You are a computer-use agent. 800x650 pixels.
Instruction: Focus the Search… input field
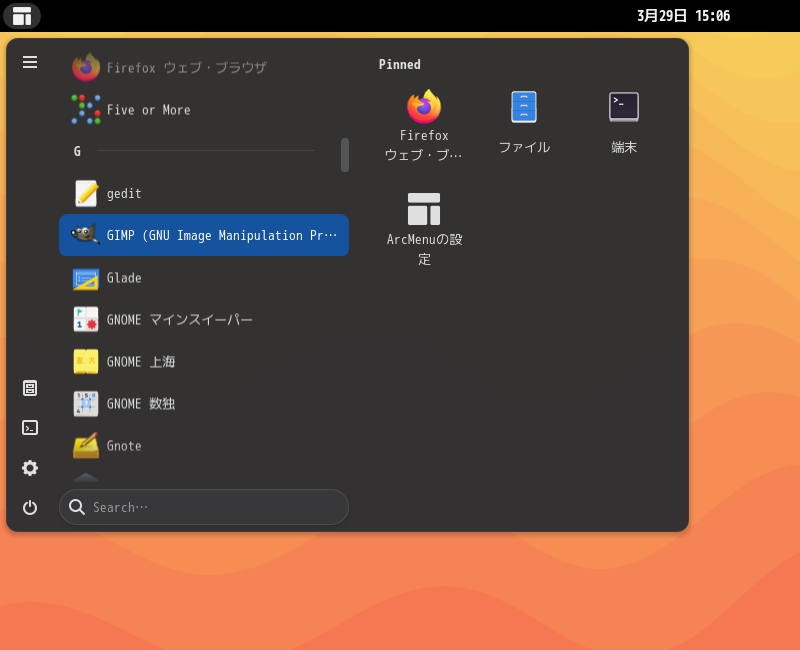point(204,507)
